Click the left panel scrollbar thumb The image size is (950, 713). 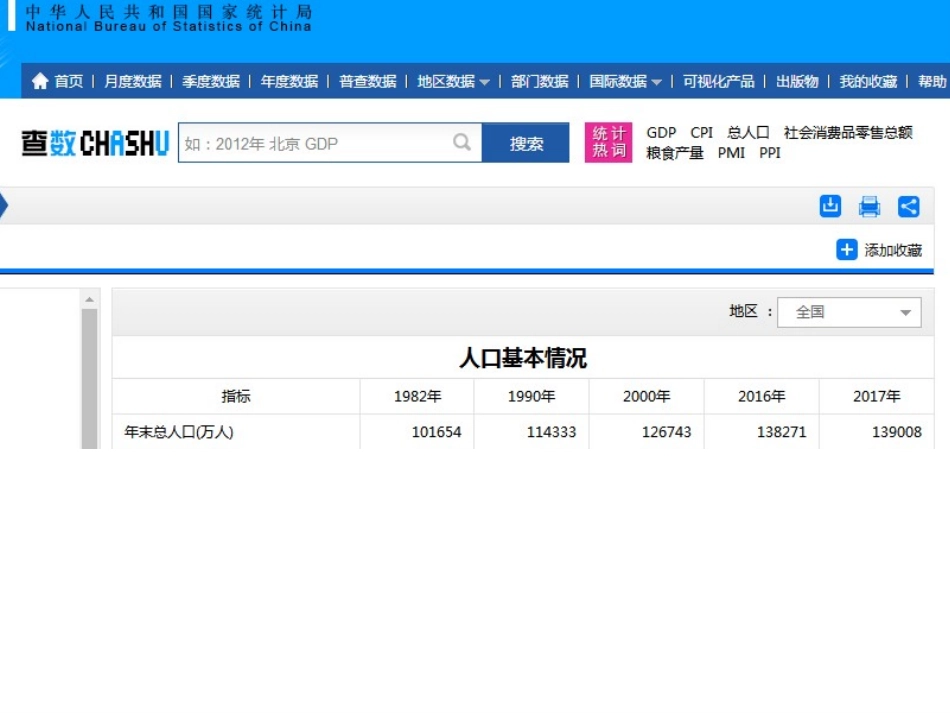tap(90, 379)
